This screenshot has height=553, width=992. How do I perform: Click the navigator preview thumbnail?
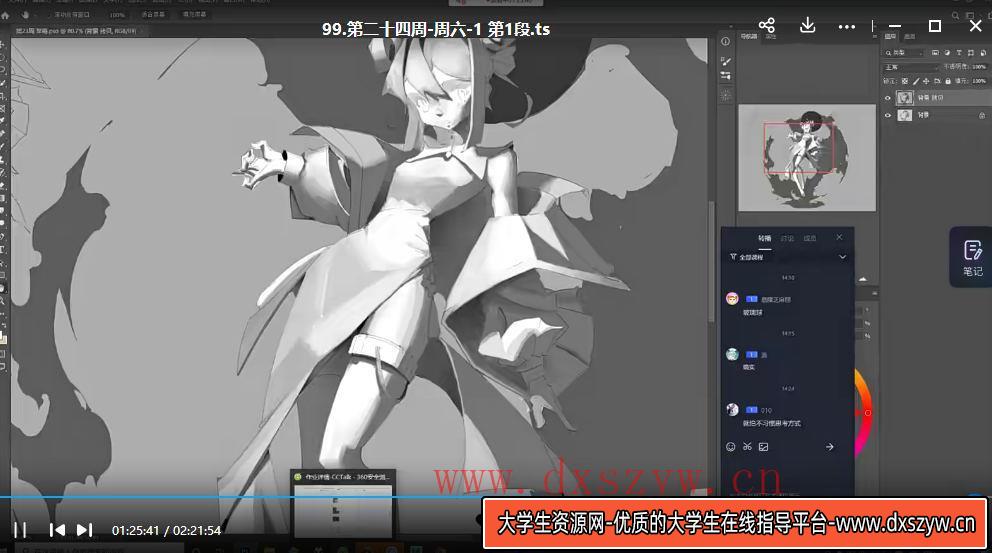807,158
